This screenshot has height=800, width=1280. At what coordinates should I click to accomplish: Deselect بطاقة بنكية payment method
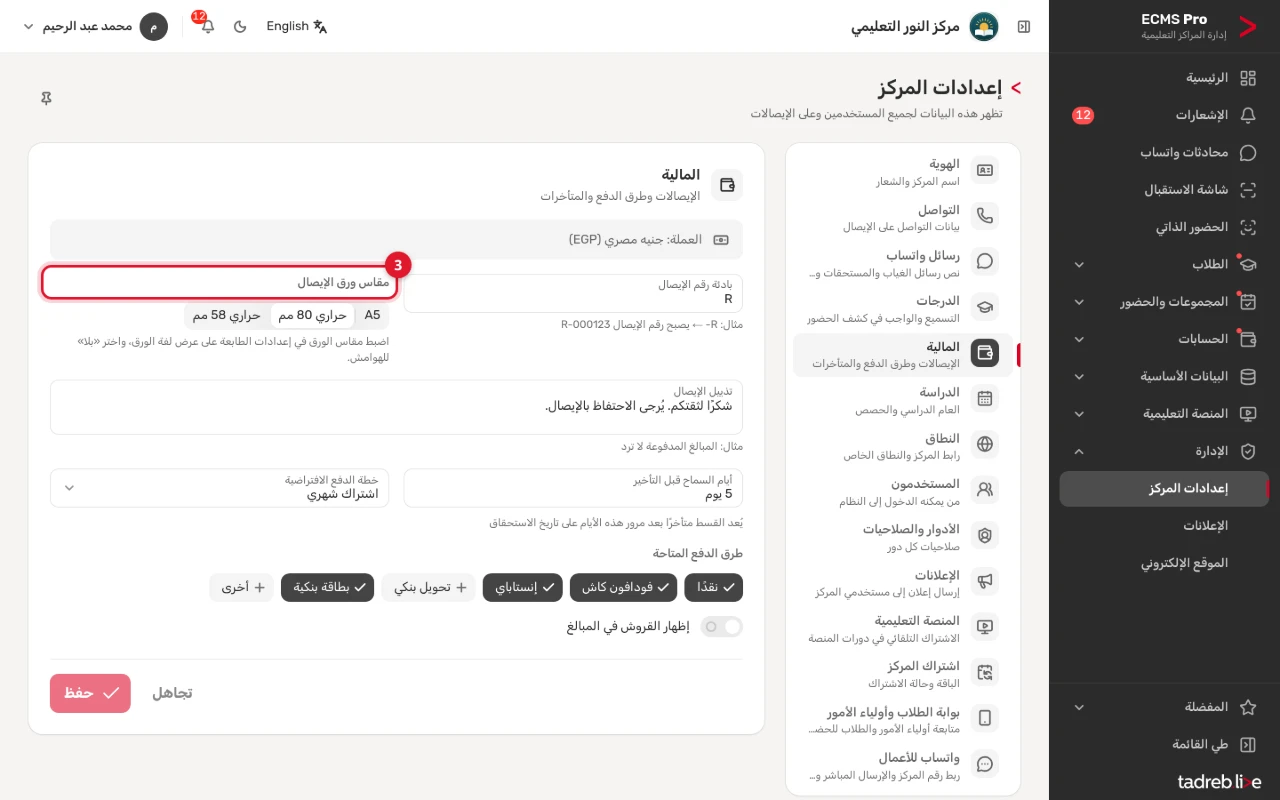tap(327, 588)
